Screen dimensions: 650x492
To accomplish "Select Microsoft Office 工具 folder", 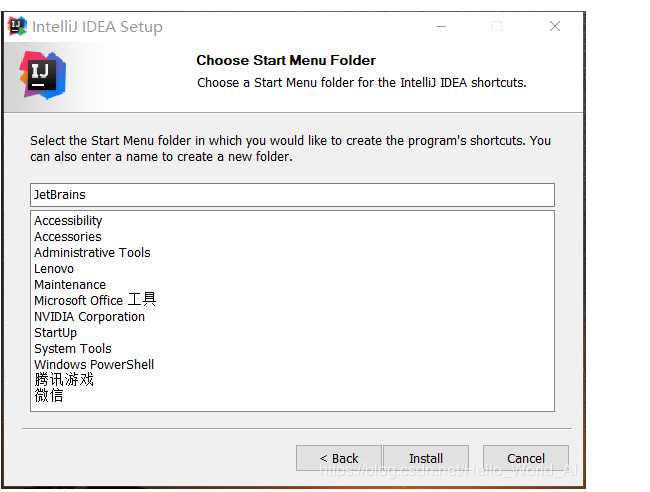I will [x=95, y=300].
